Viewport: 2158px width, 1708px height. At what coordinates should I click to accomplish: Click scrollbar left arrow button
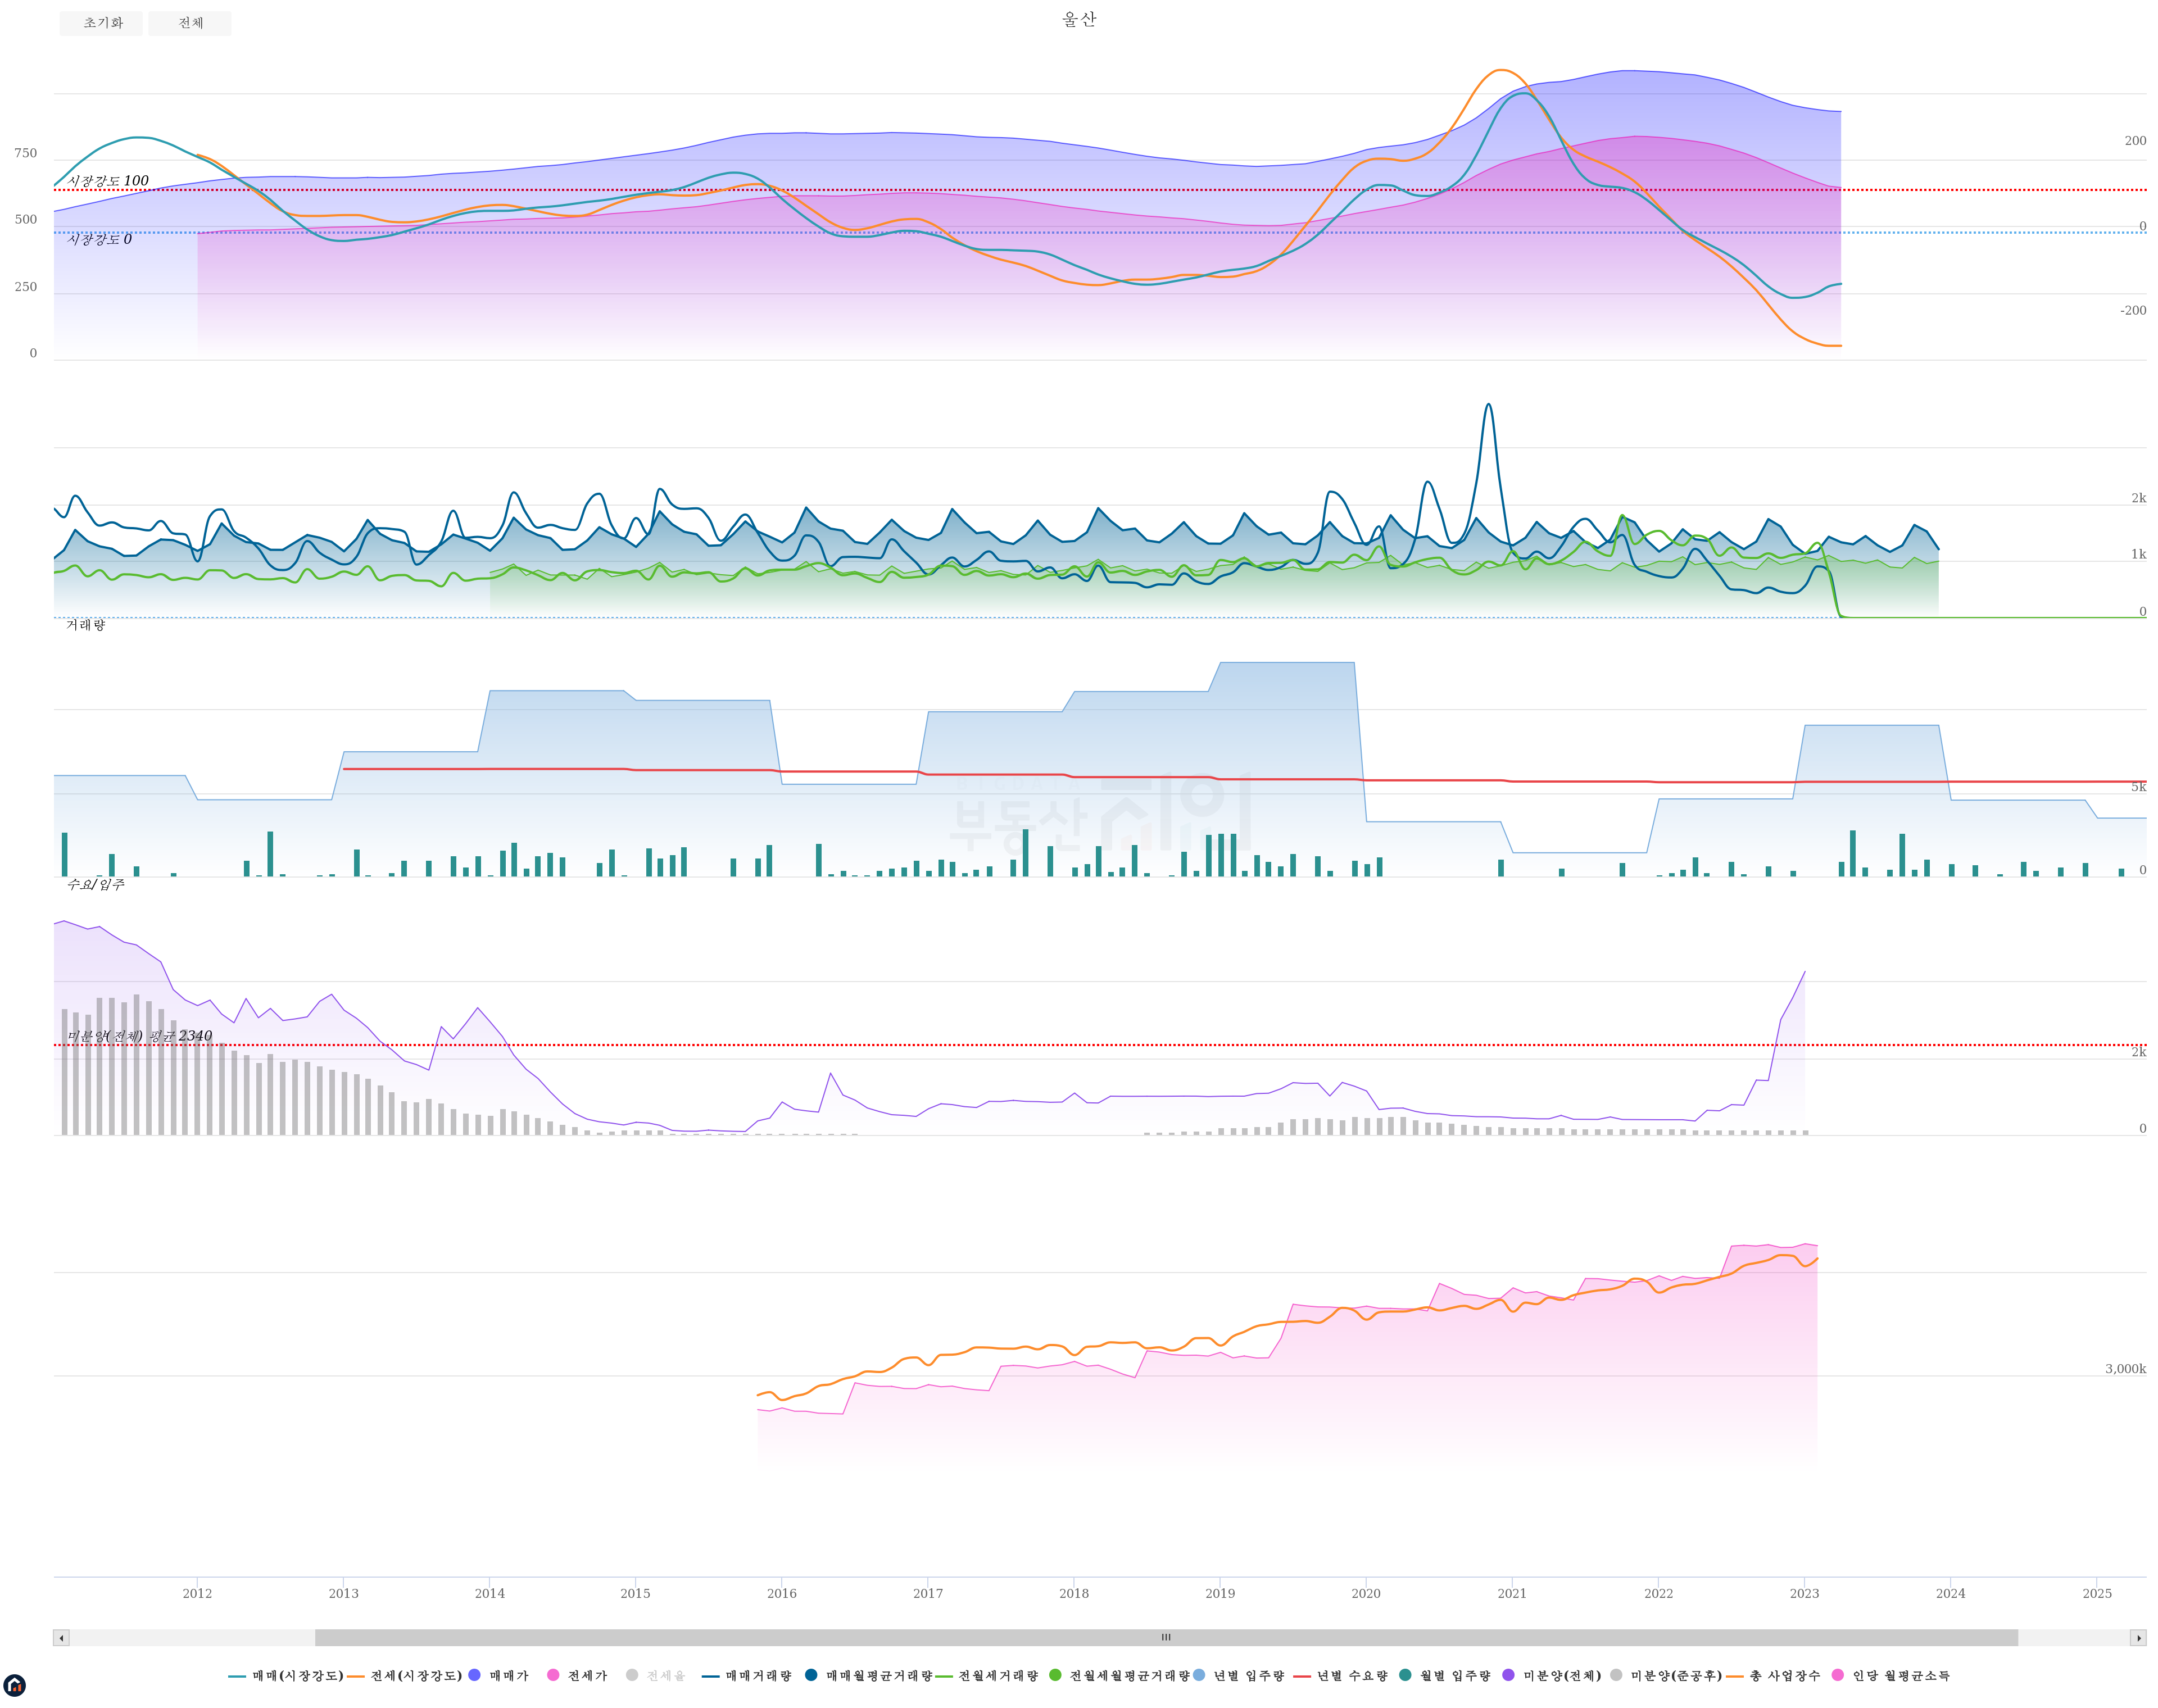point(61,1638)
